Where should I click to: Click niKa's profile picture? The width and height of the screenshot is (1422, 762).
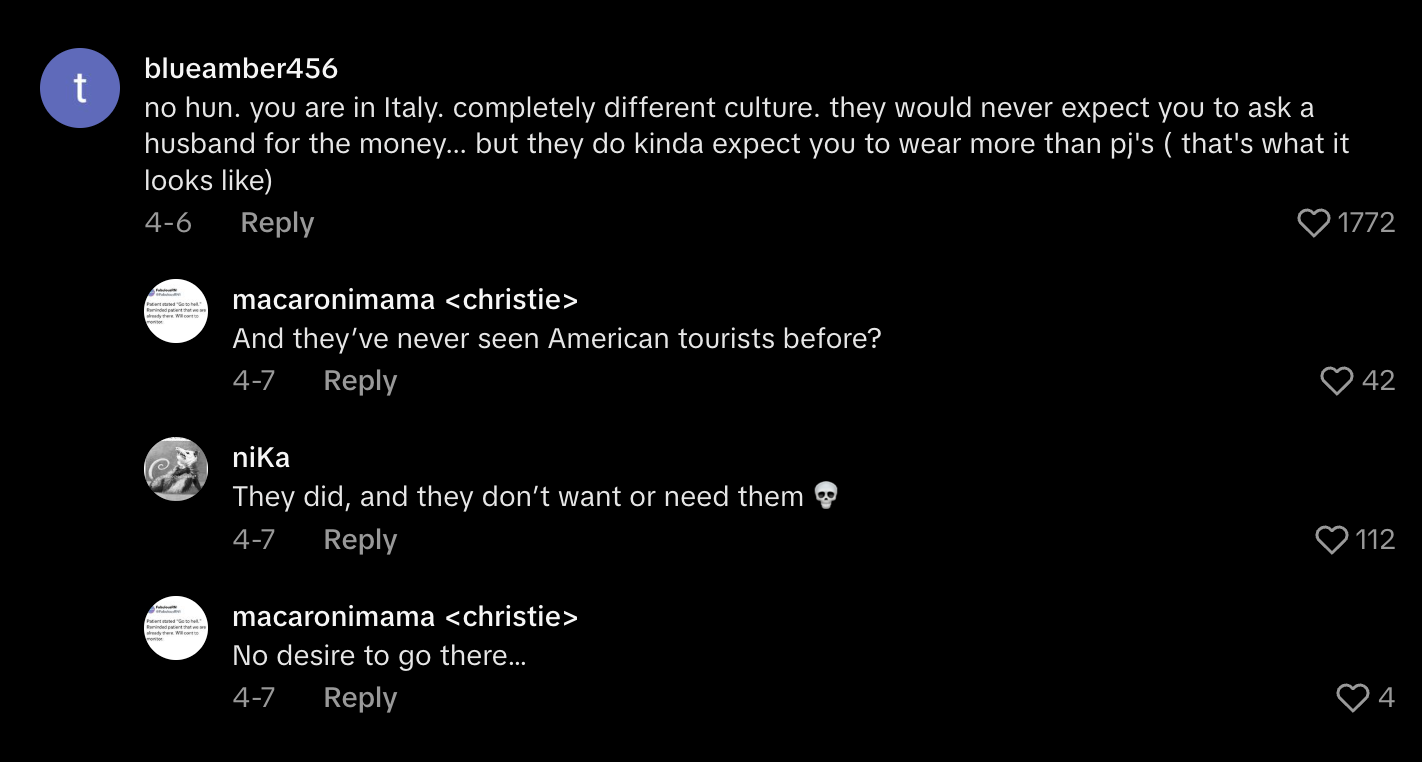pyautogui.click(x=176, y=469)
